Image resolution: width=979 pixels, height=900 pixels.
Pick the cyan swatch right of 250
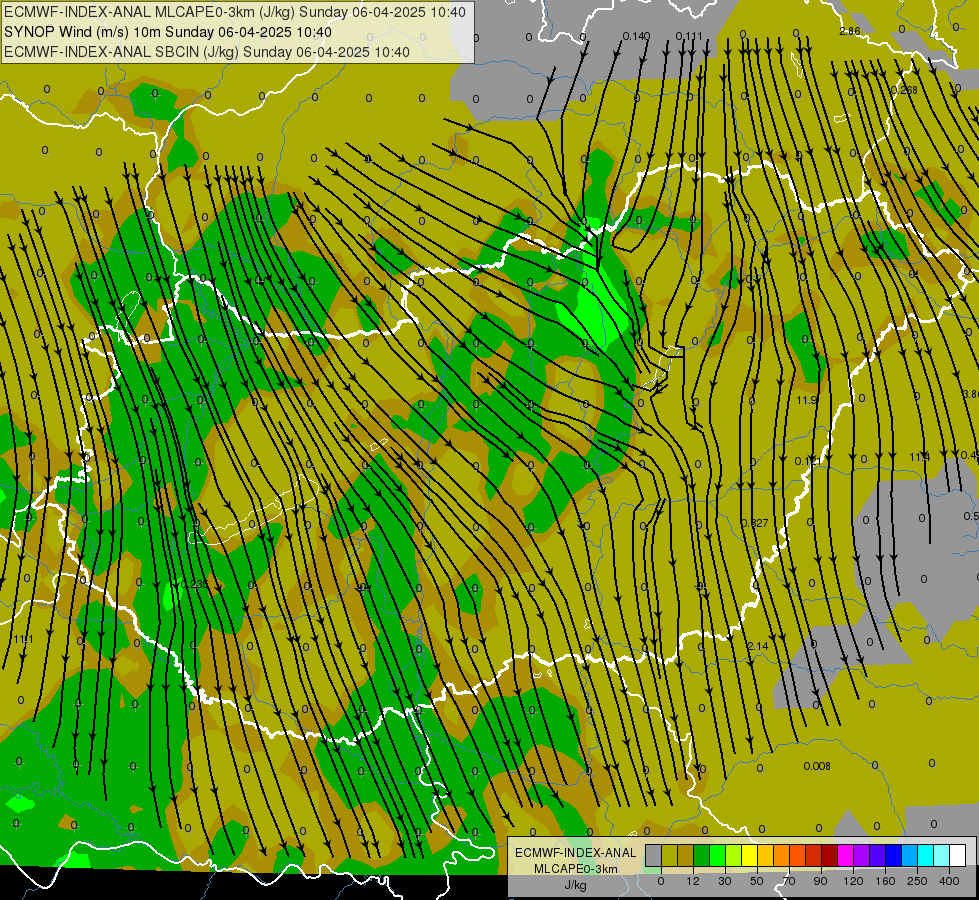point(926,855)
